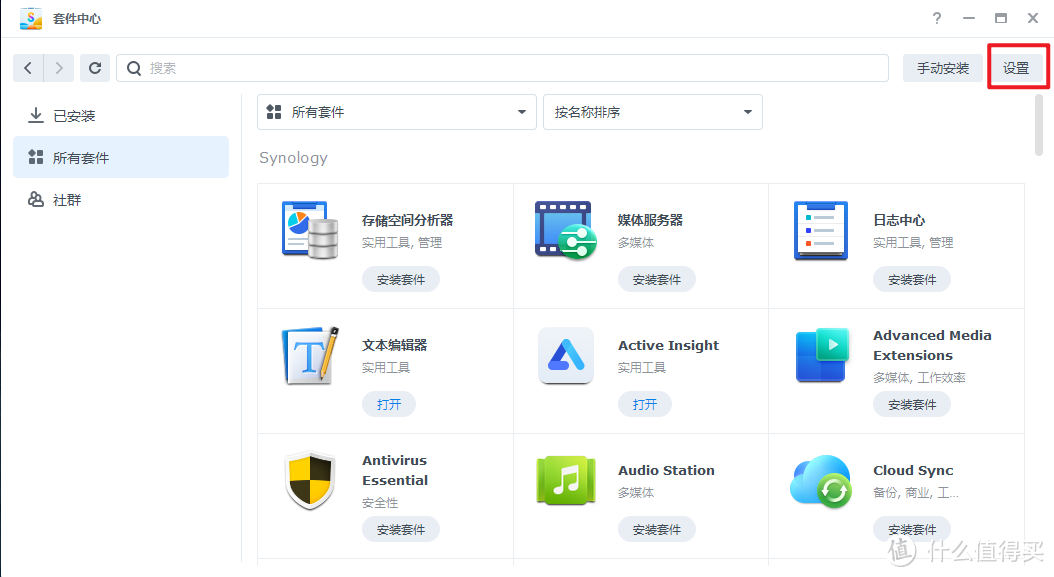Open the help question mark icon
This screenshot has height=577, width=1054.
936,18
